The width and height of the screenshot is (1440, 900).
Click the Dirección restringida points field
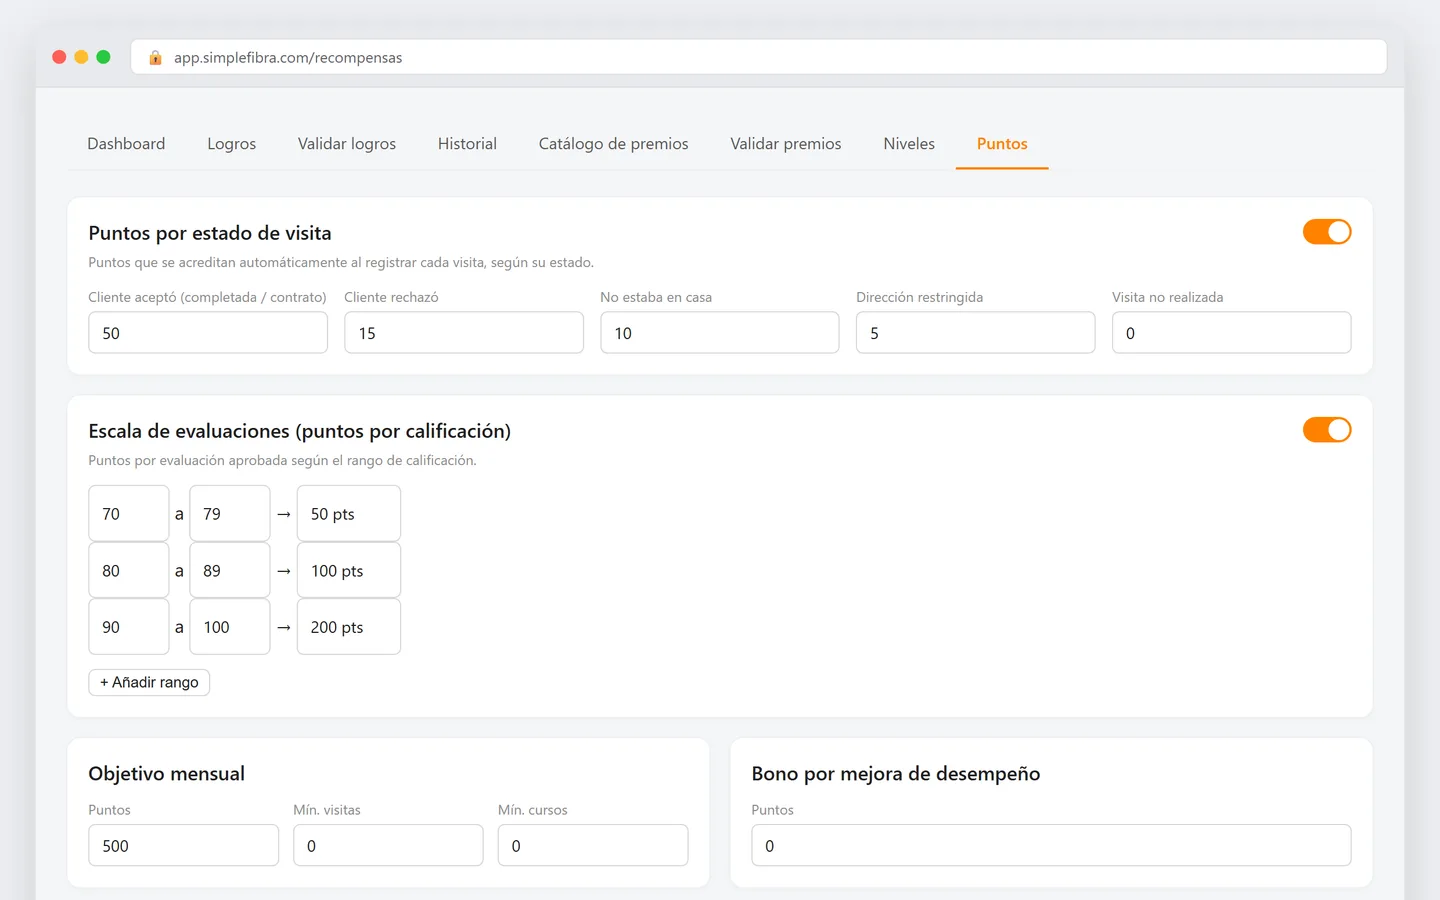coord(976,333)
